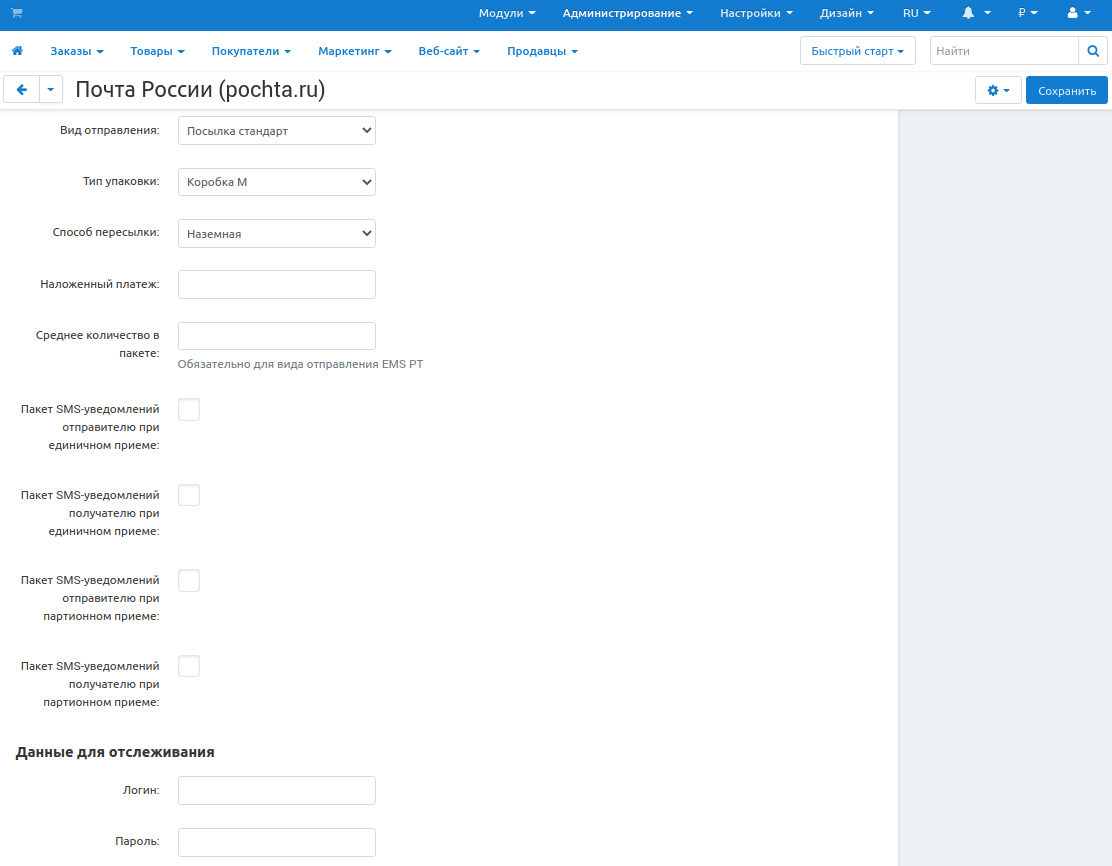The height and width of the screenshot is (866, 1112).
Task: Click the search magnifier button
Action: [1093, 51]
